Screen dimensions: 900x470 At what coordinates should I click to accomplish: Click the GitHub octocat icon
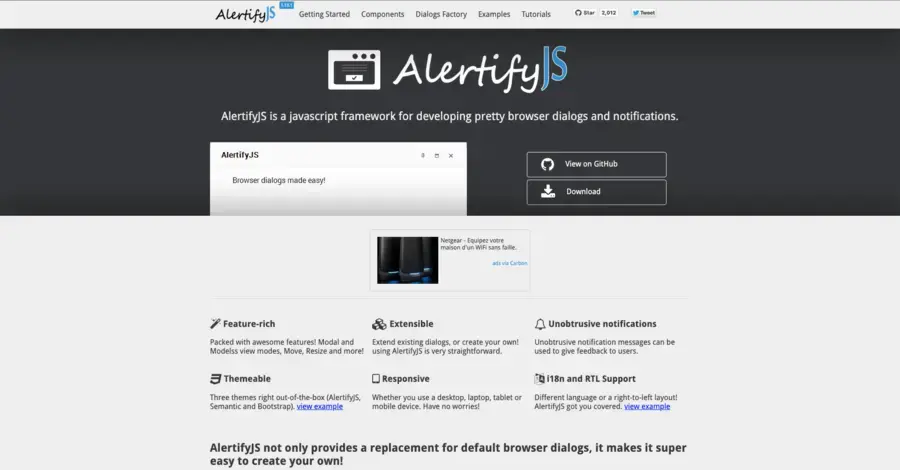click(548, 165)
